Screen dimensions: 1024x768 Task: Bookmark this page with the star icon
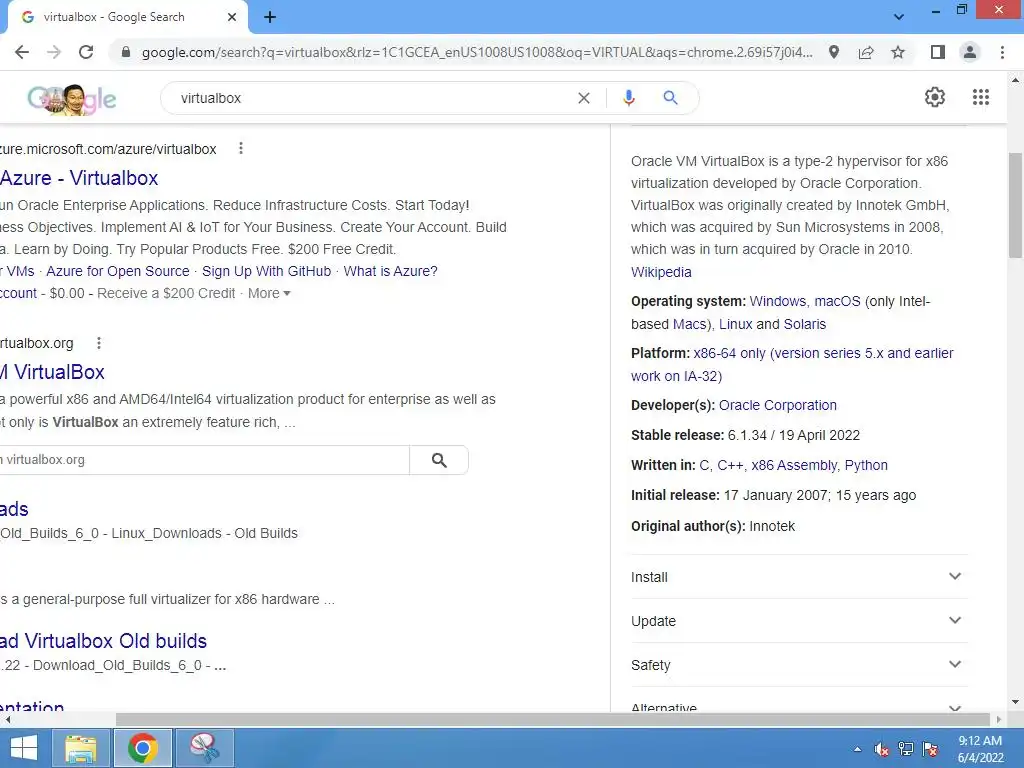tap(898, 52)
